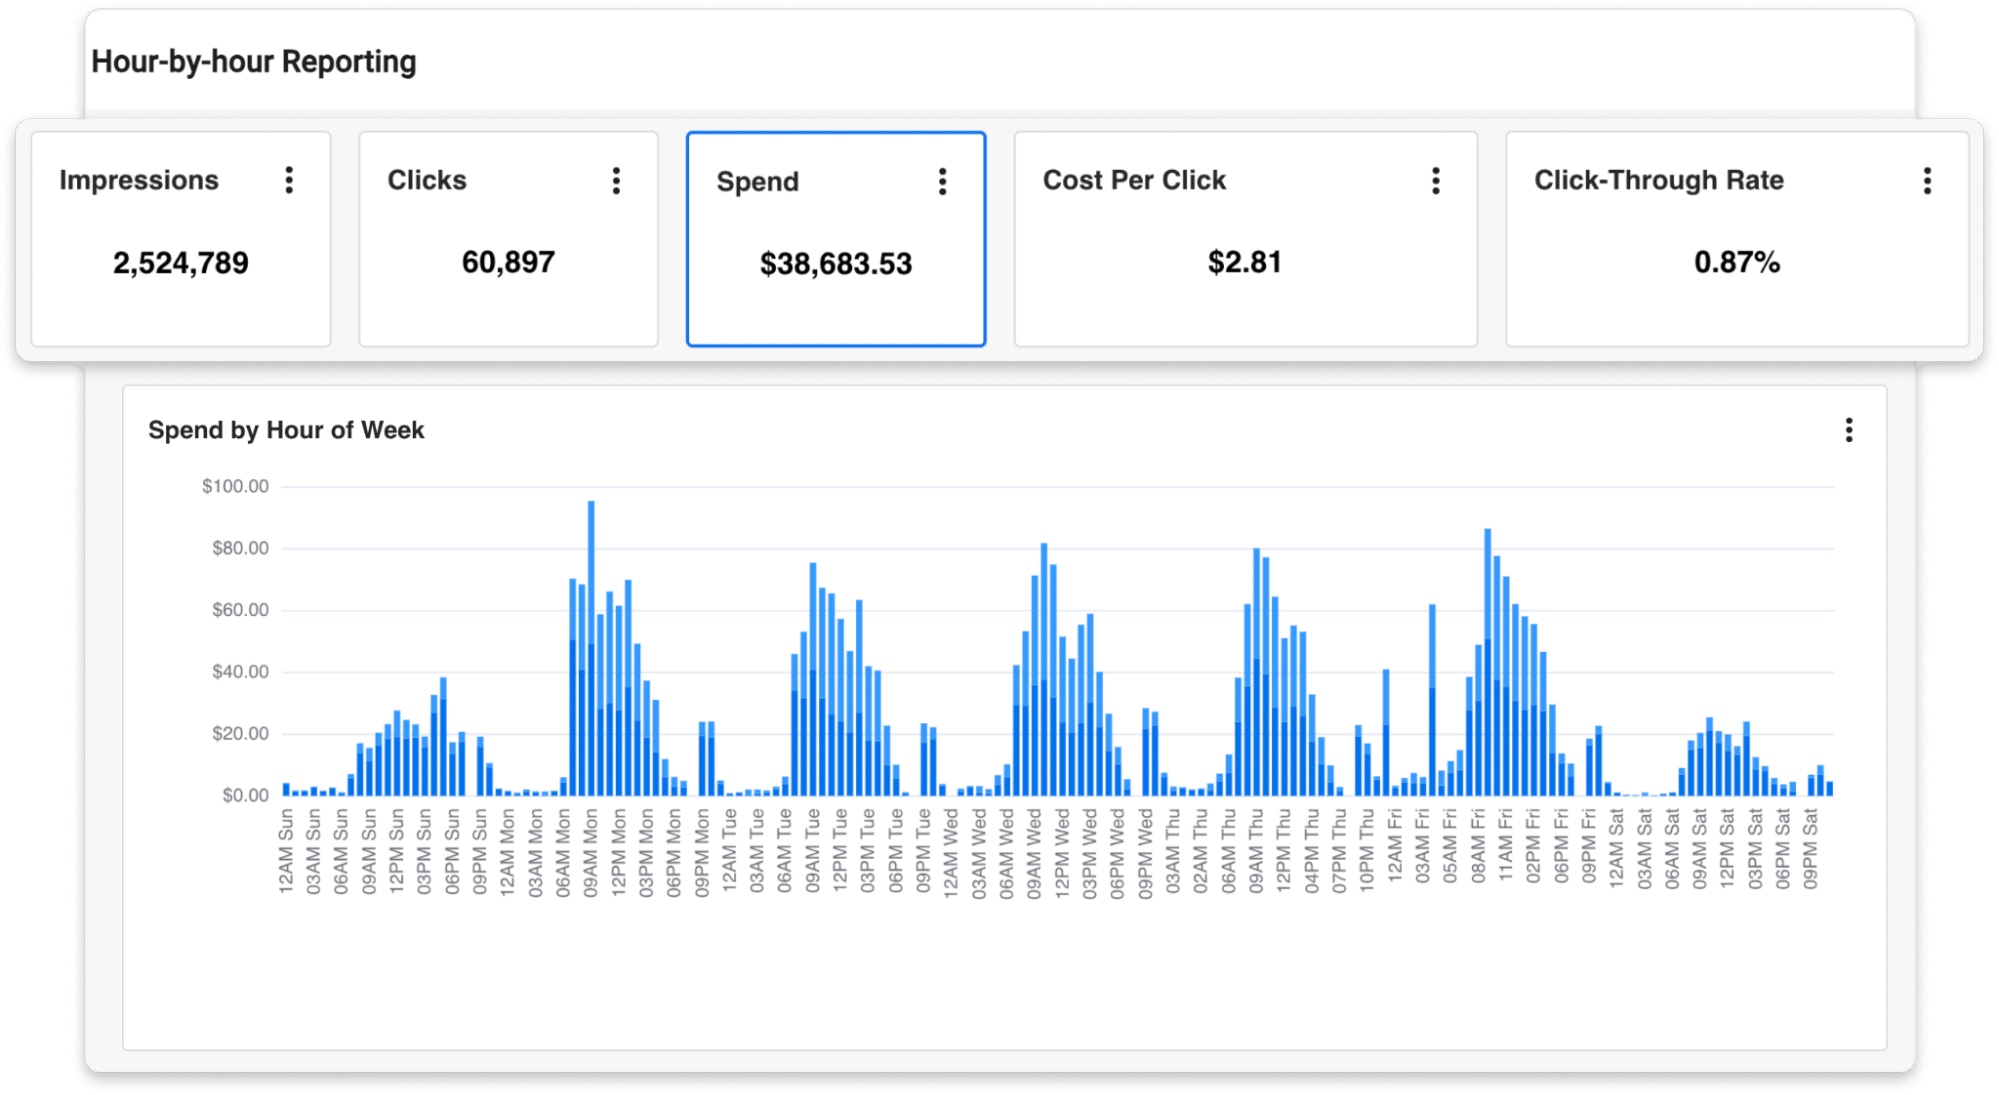
Task: Click the 09AM Thu axis label
Action: [x=1256, y=851]
